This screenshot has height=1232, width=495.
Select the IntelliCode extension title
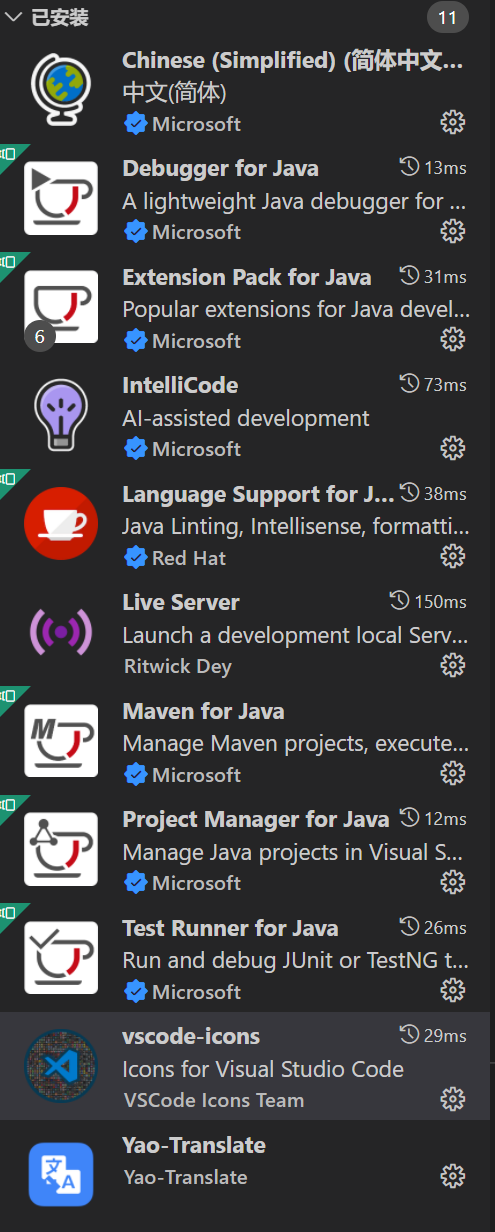(x=180, y=385)
